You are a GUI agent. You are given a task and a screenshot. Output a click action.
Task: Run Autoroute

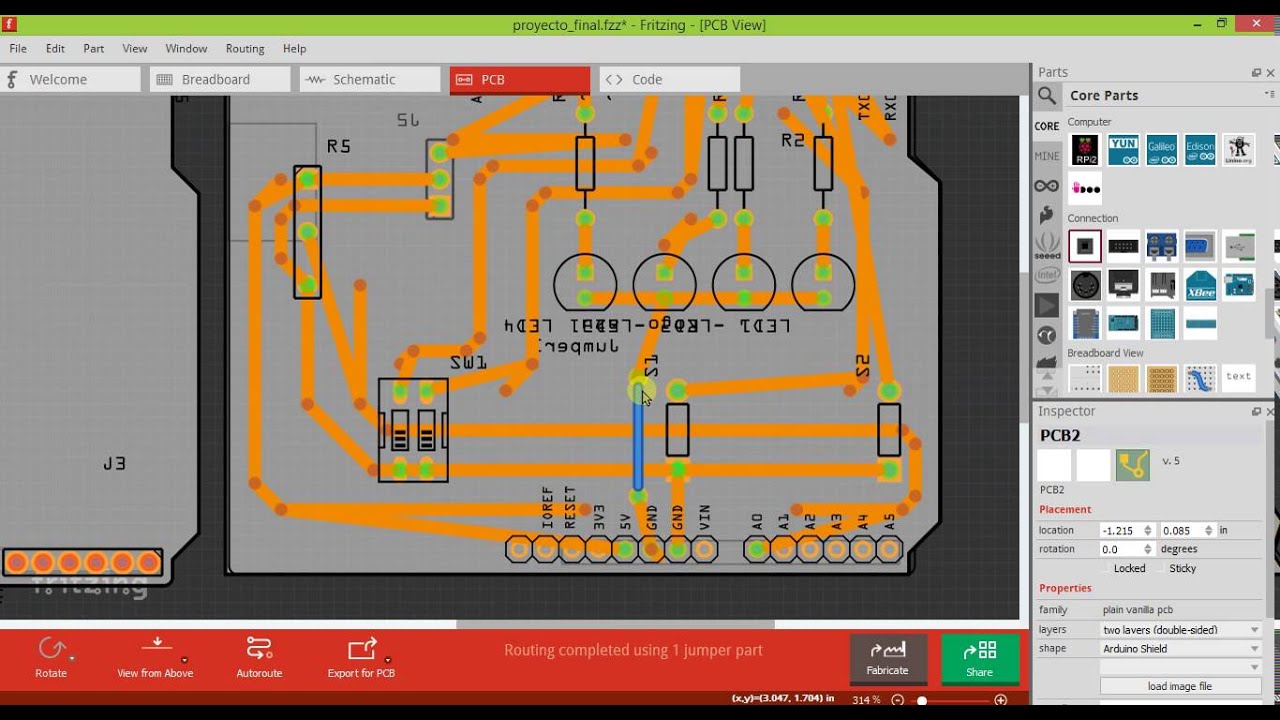pos(259,657)
